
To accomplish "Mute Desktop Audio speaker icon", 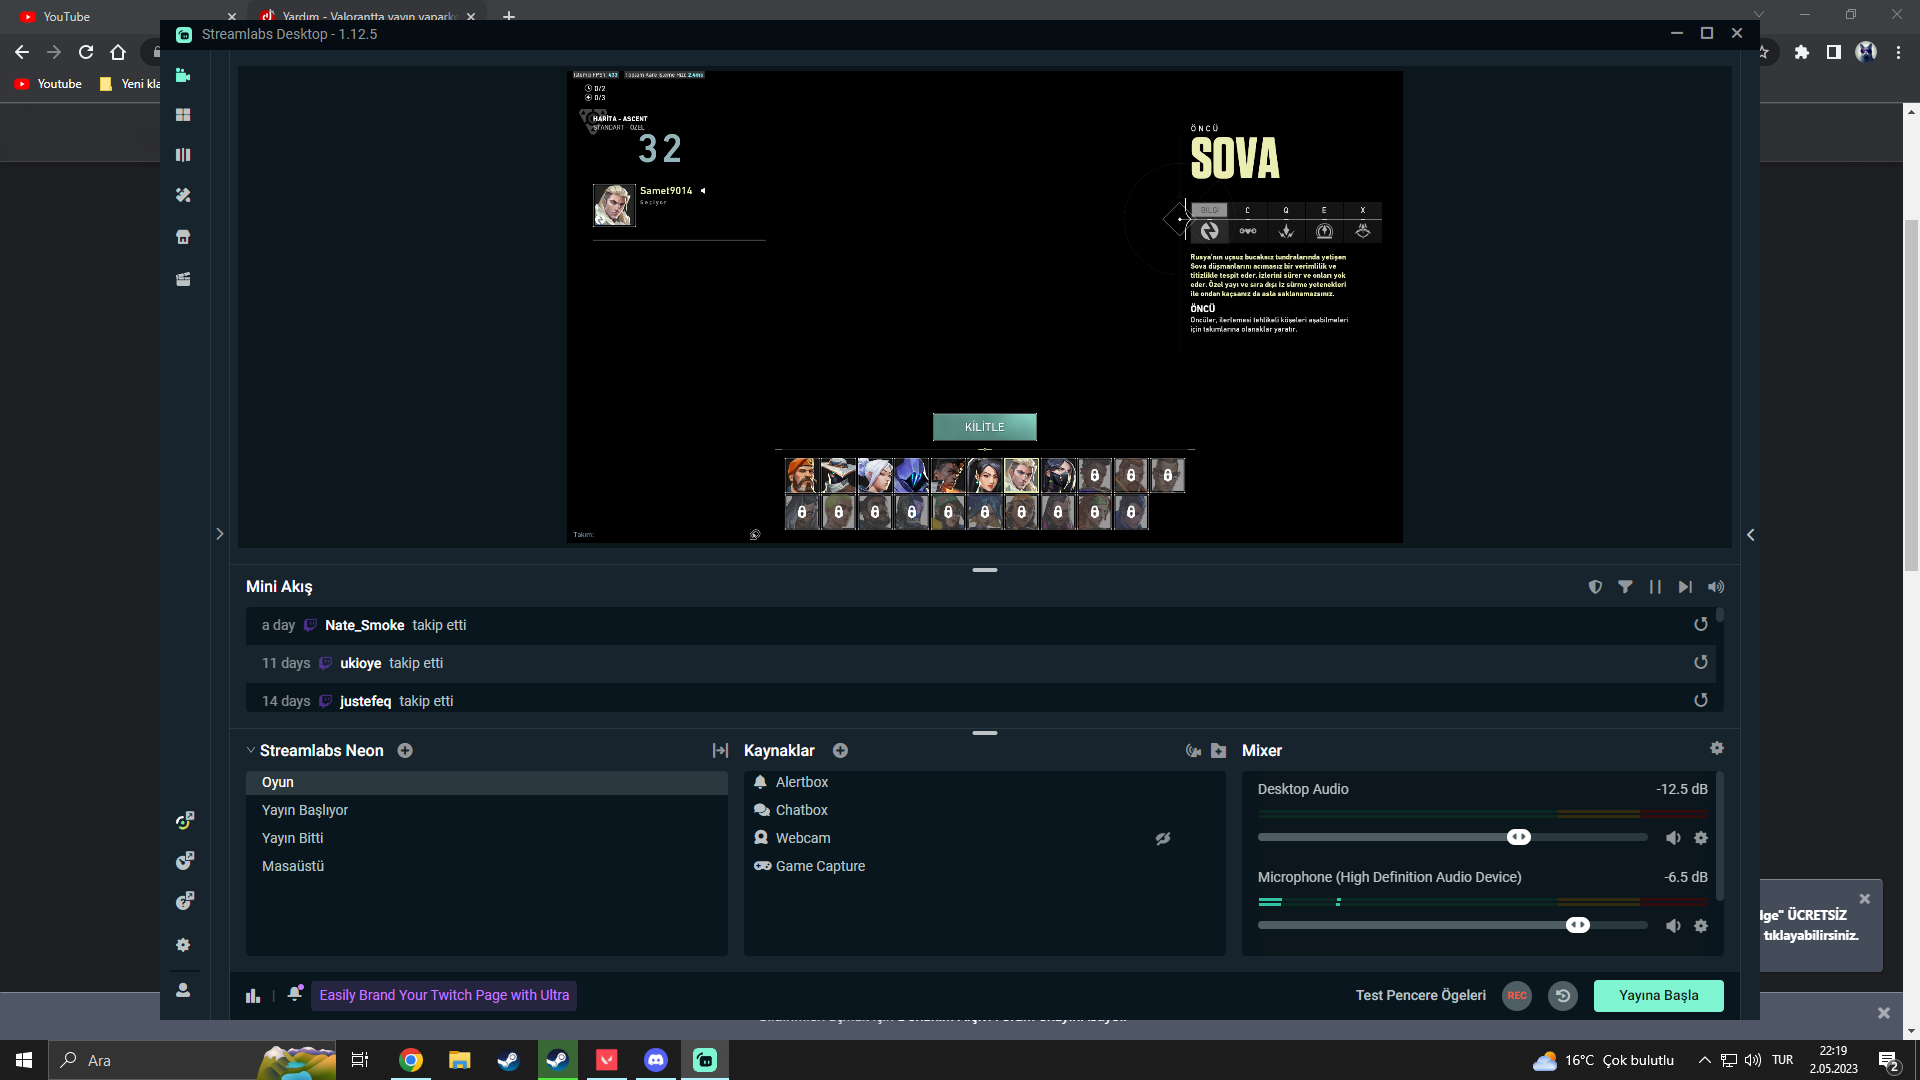I will [x=1673, y=838].
